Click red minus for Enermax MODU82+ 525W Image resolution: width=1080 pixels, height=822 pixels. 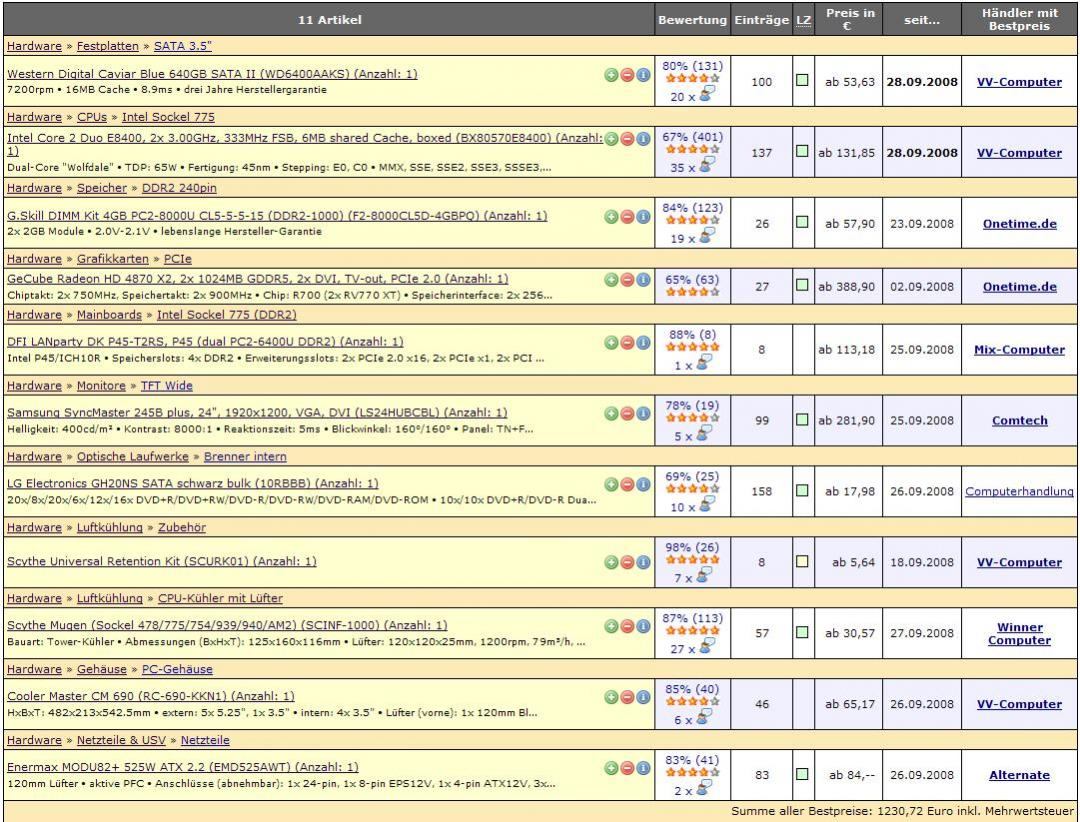pyautogui.click(x=627, y=768)
